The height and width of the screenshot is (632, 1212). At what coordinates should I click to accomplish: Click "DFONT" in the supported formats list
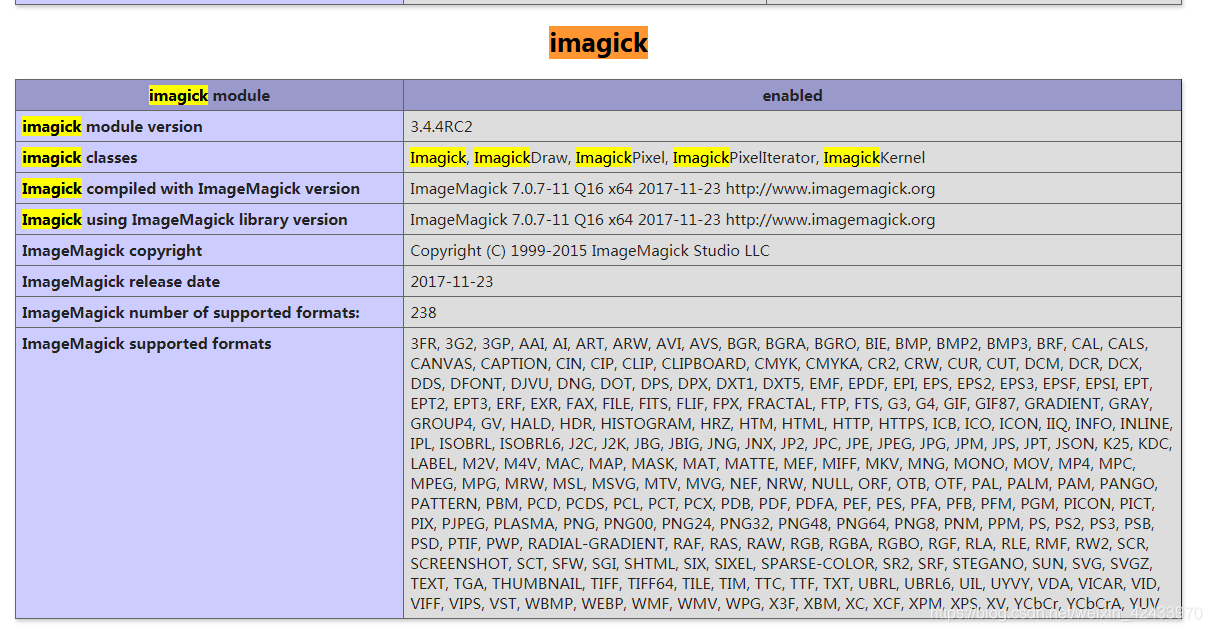click(476, 384)
